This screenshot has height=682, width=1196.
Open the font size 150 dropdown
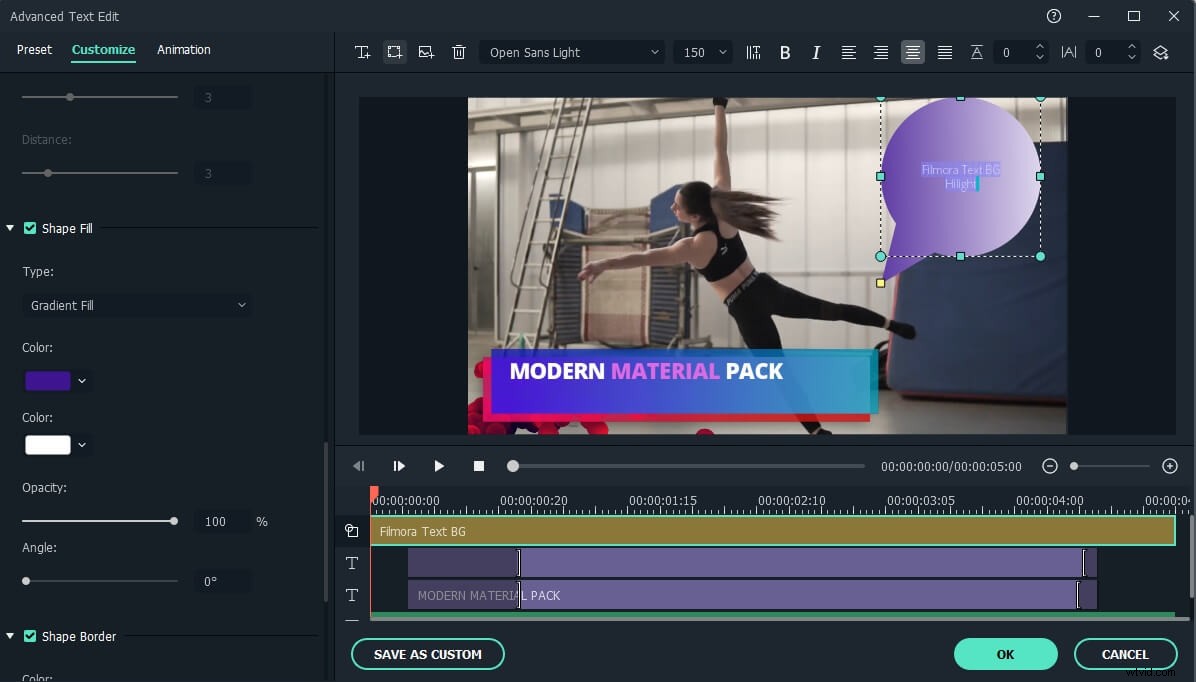pos(702,52)
